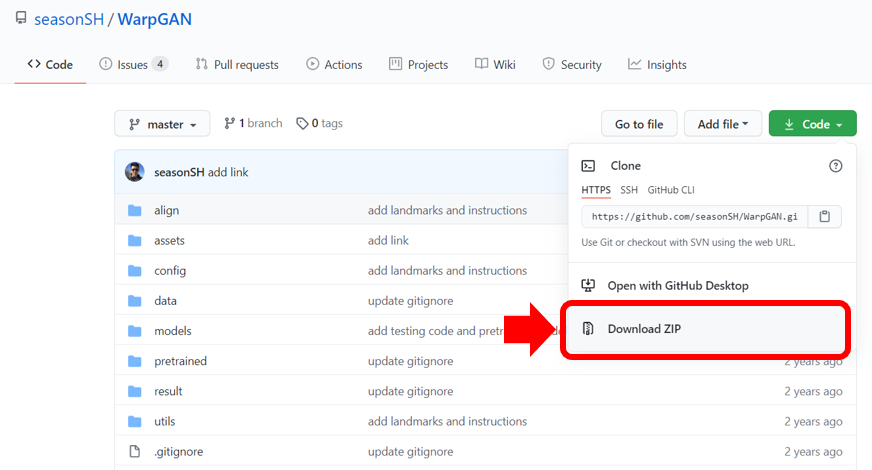The height and width of the screenshot is (470, 872).
Task: Open the seasonSH owner link
Action: coord(69,19)
